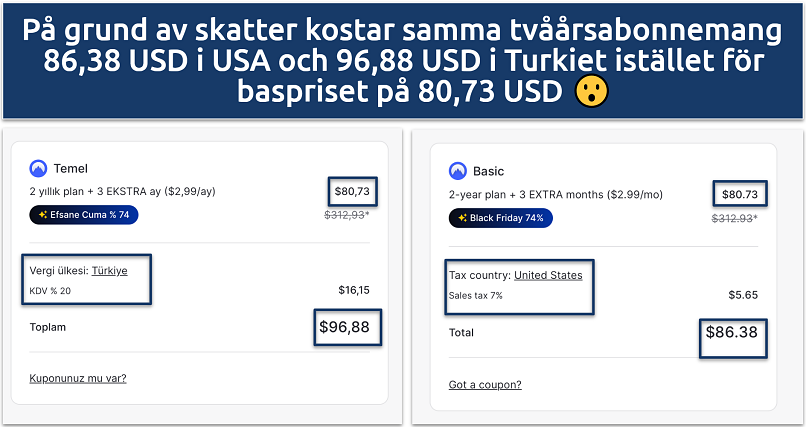Click the NordVPN logo beside Temel

point(38,169)
